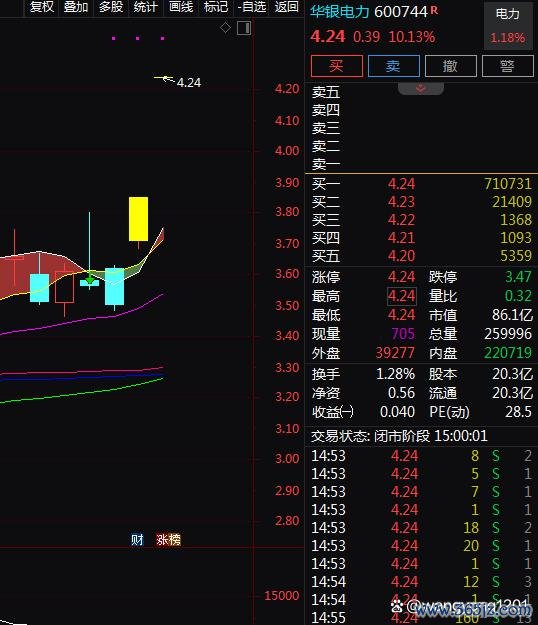Open the 复权 menu item
The height and width of the screenshot is (625, 538).
tap(42, 7)
